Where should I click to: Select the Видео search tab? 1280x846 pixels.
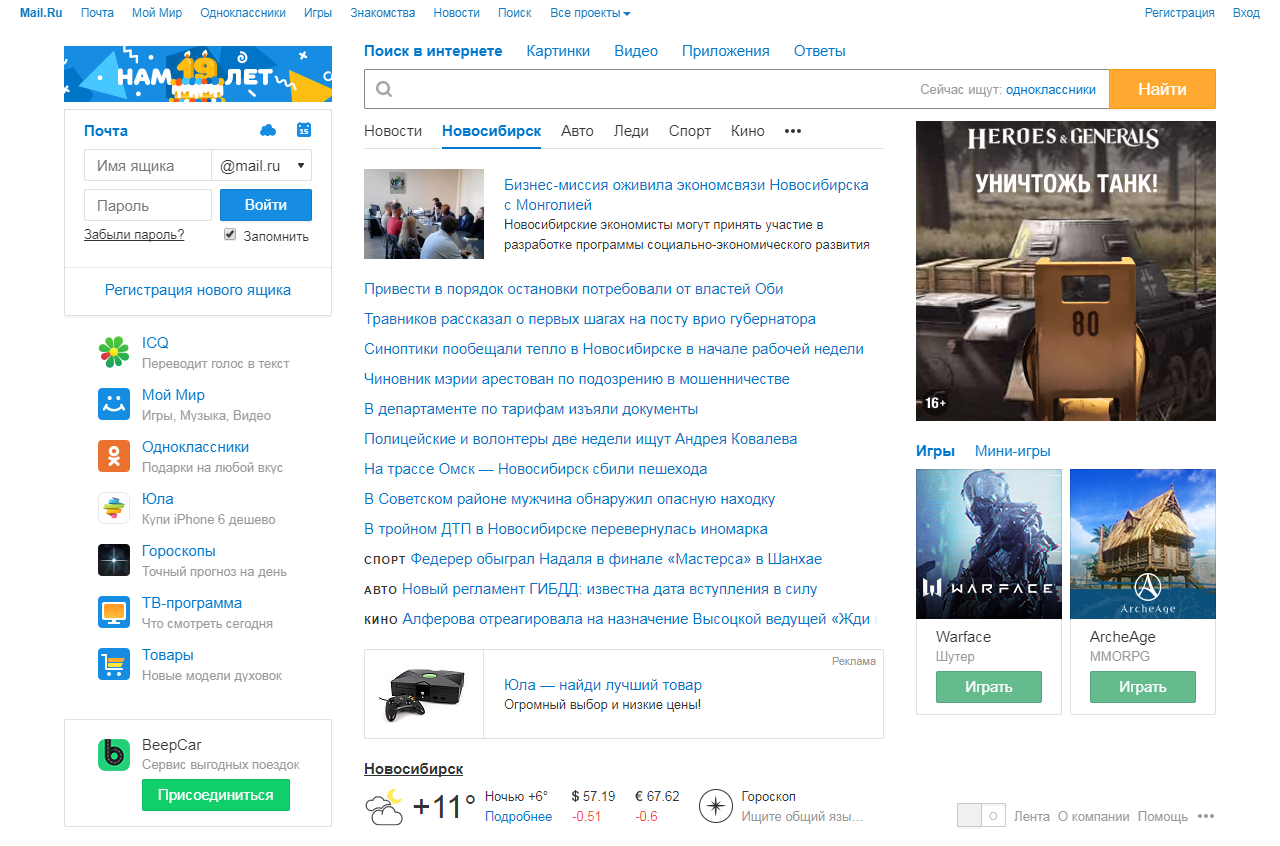pyautogui.click(x=636, y=51)
